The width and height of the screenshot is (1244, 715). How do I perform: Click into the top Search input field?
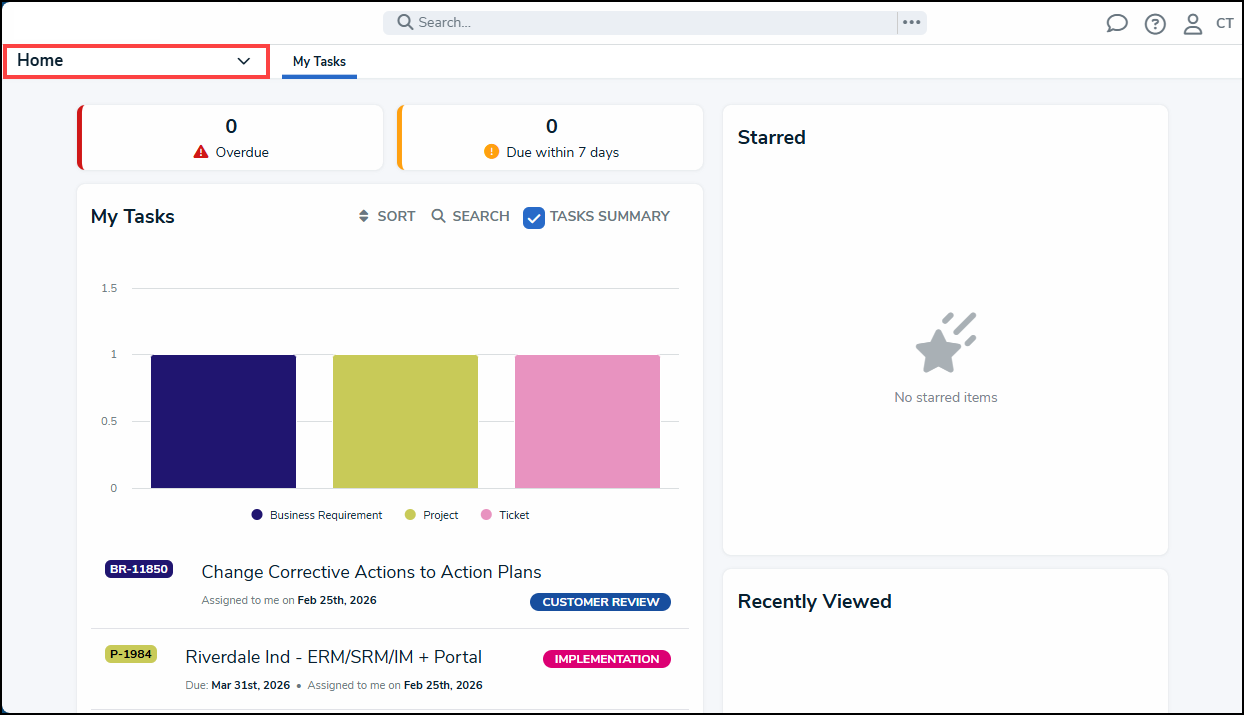pyautogui.click(x=650, y=22)
